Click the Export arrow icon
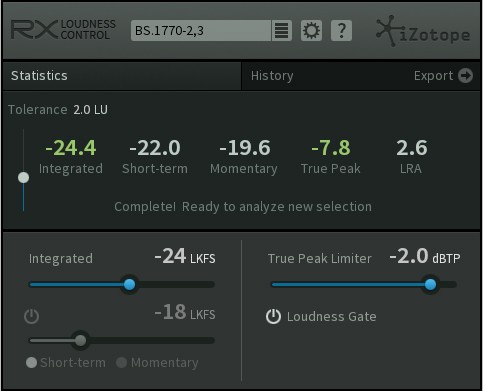The height and width of the screenshot is (391, 483). tap(465, 76)
